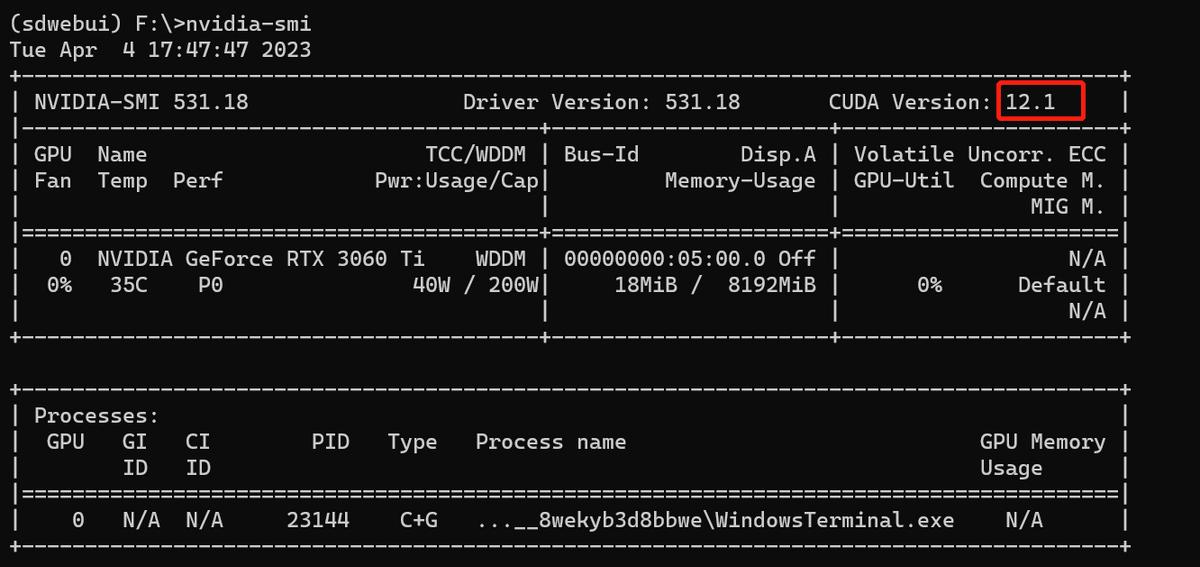1200x567 pixels.
Task: Click the Driver Version 531.18 value
Action: click(x=702, y=102)
